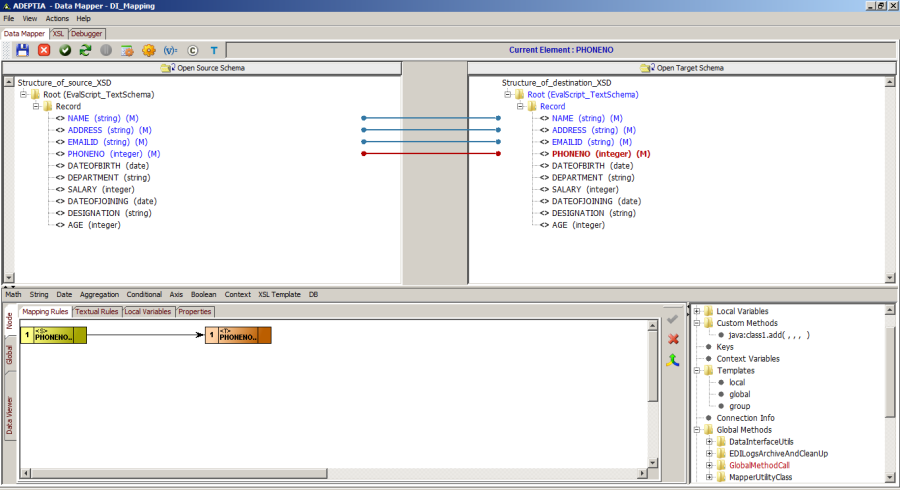Click the blue T toolbar icon
This screenshot has height=490, width=900.
(x=213, y=49)
